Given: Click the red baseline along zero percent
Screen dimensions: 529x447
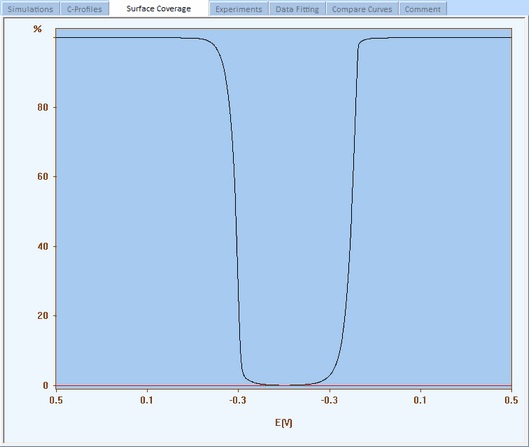Looking at the screenshot, I should click(283, 385).
